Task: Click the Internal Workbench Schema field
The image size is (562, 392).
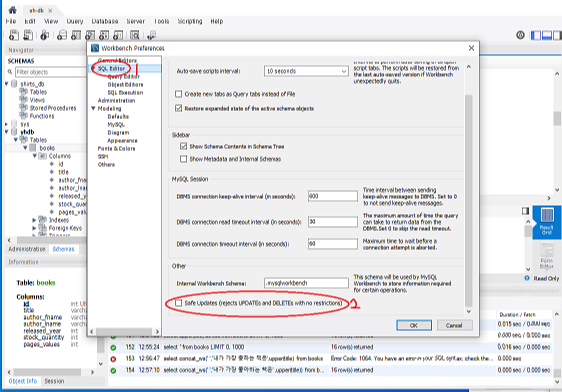Action: pos(306,283)
